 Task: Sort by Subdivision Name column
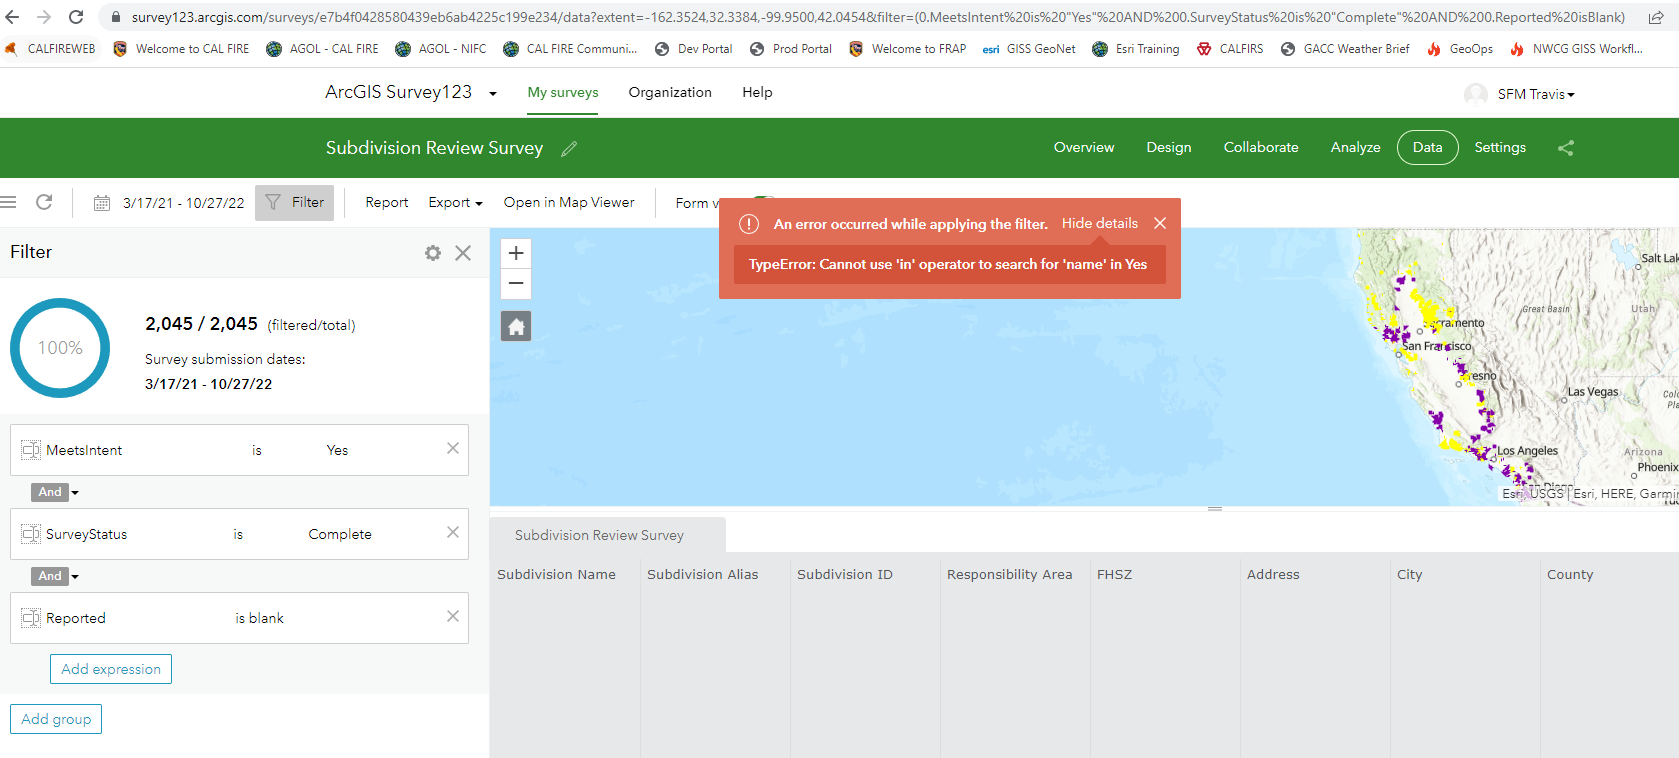tap(557, 574)
